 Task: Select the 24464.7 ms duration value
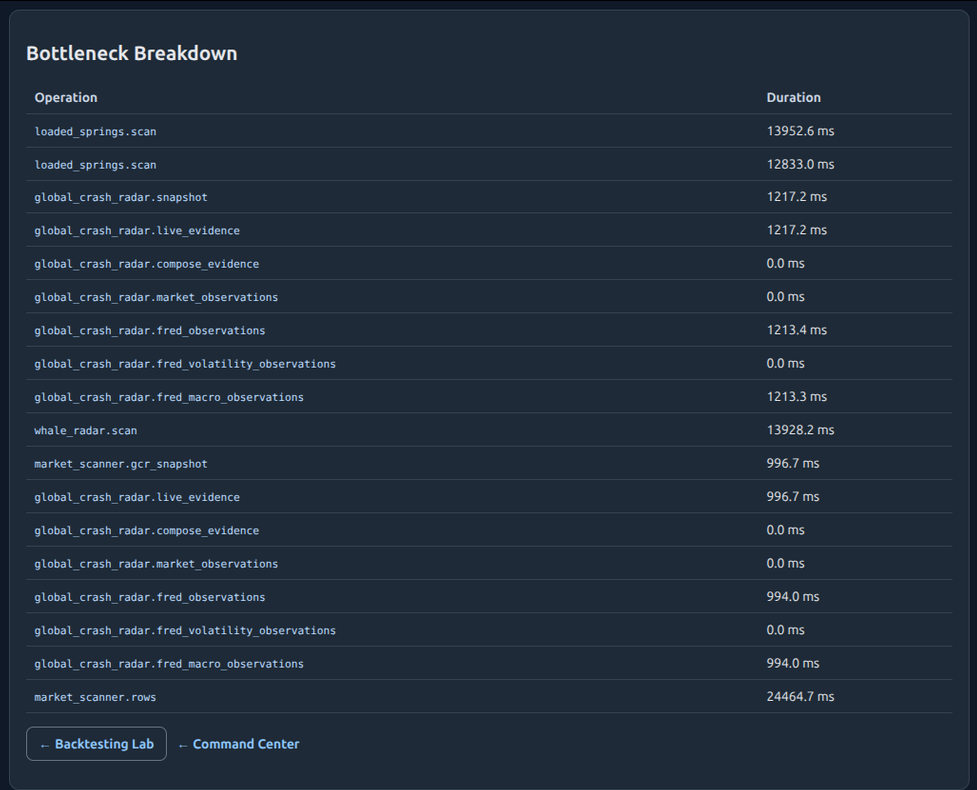click(800, 697)
